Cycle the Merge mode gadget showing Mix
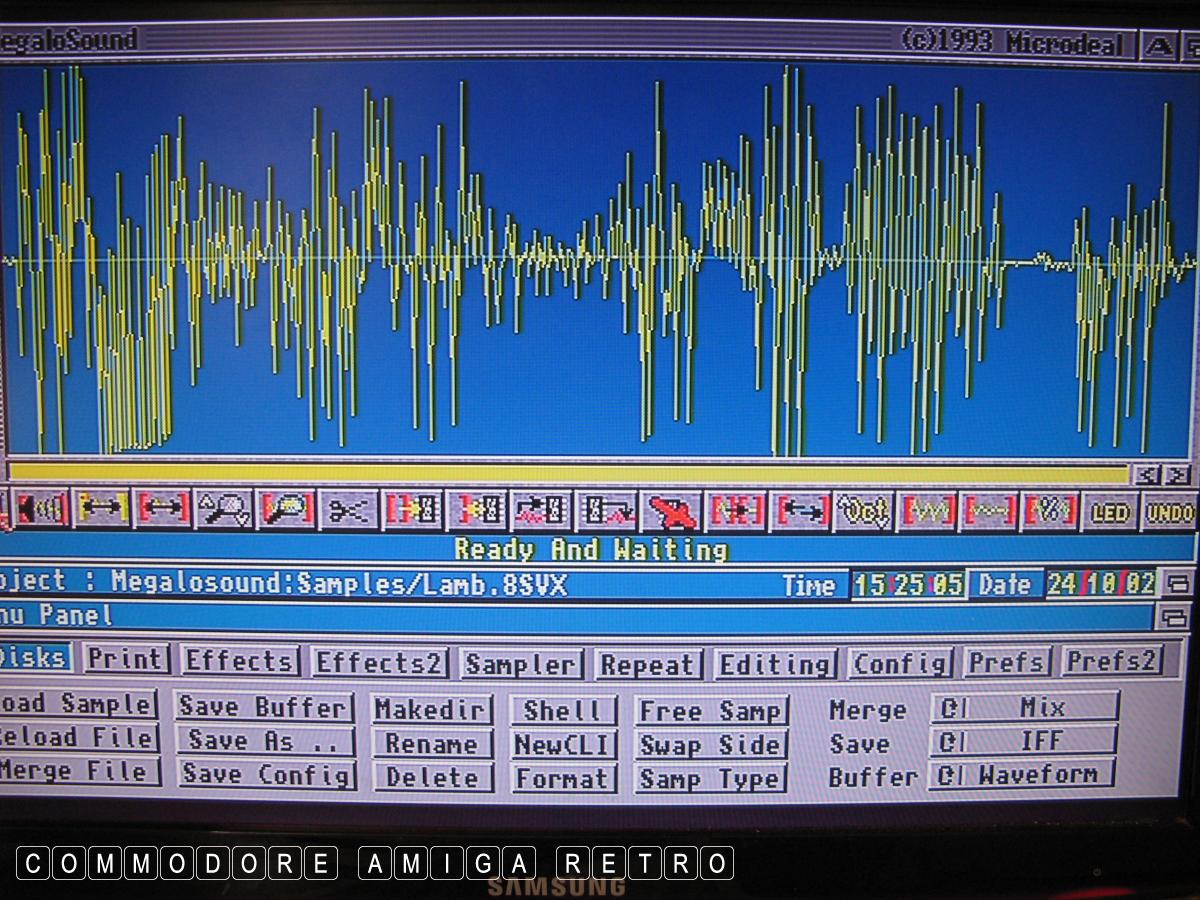The width and height of the screenshot is (1200, 900). [1025, 708]
